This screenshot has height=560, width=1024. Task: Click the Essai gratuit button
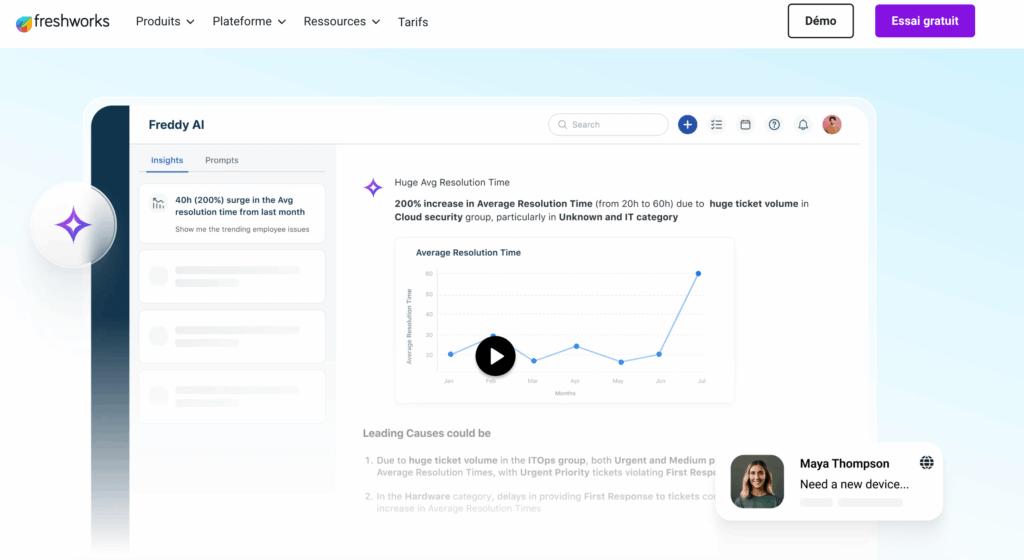[925, 21]
